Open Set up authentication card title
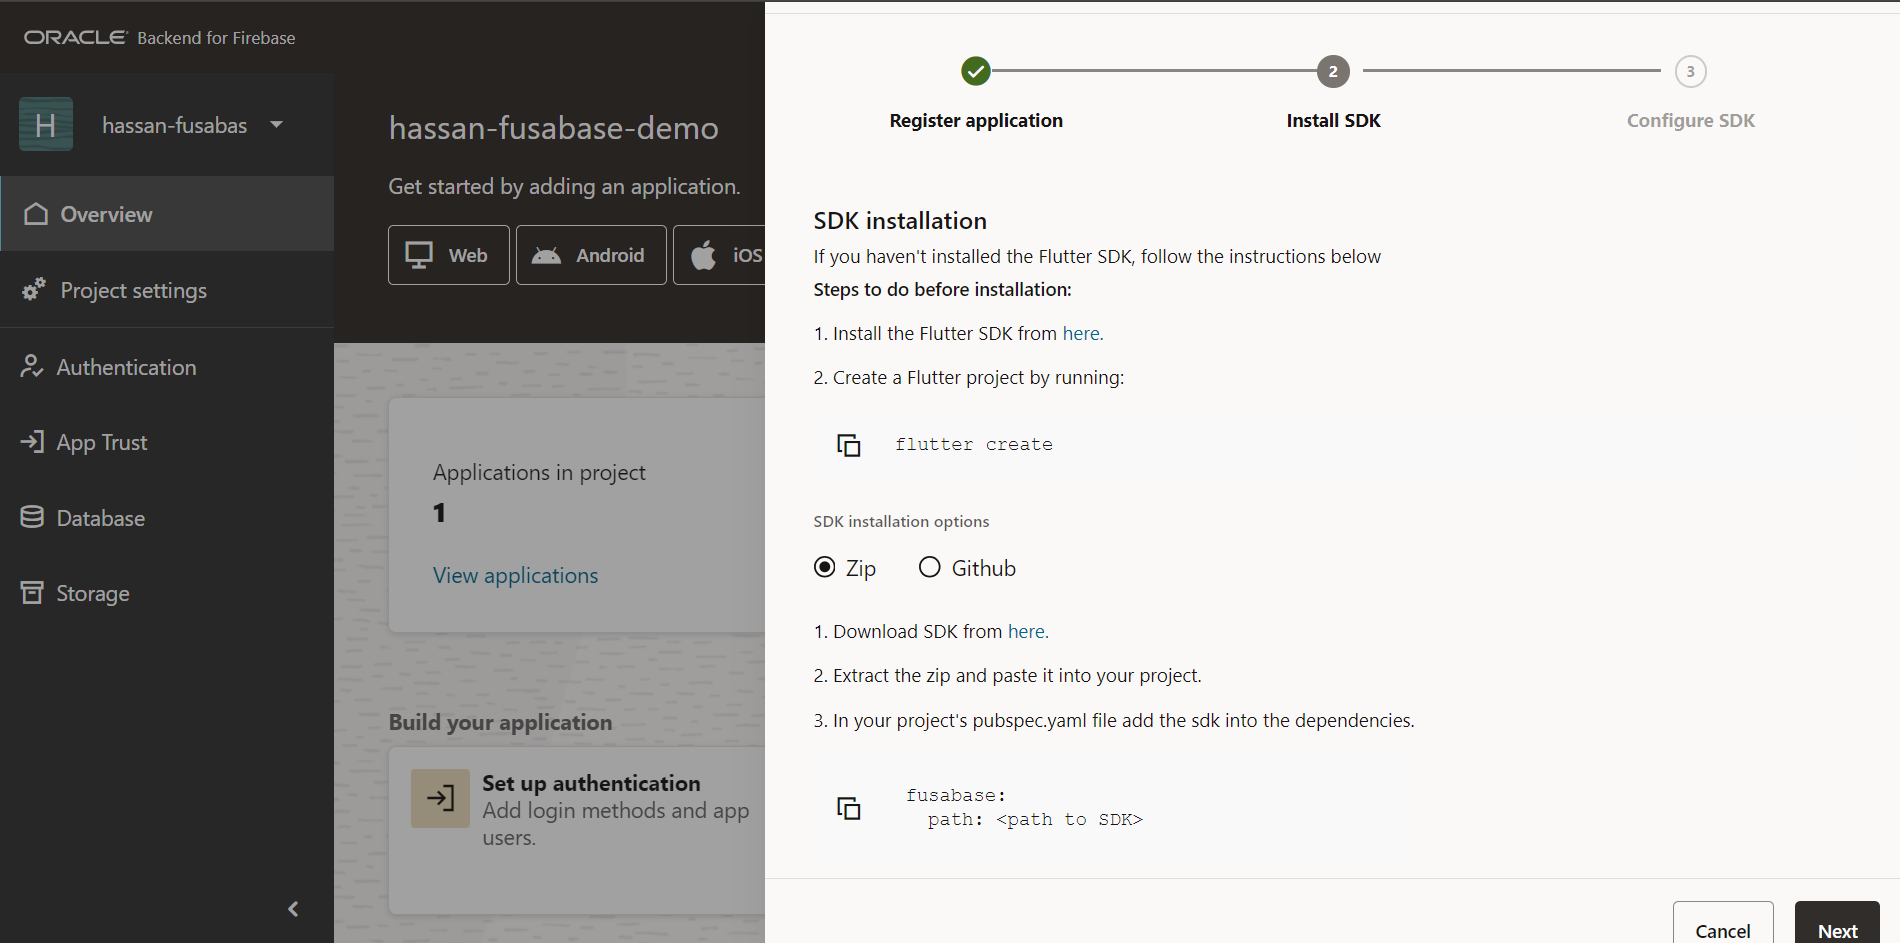 (591, 783)
